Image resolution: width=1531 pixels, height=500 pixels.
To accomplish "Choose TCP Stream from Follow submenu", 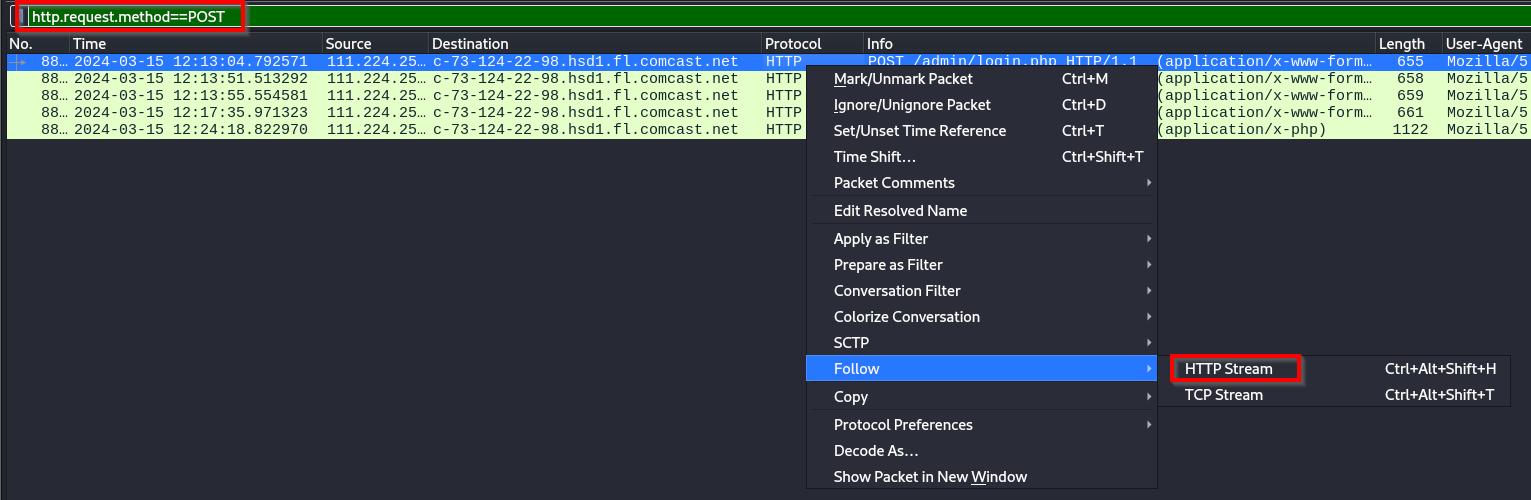I will pos(1223,395).
